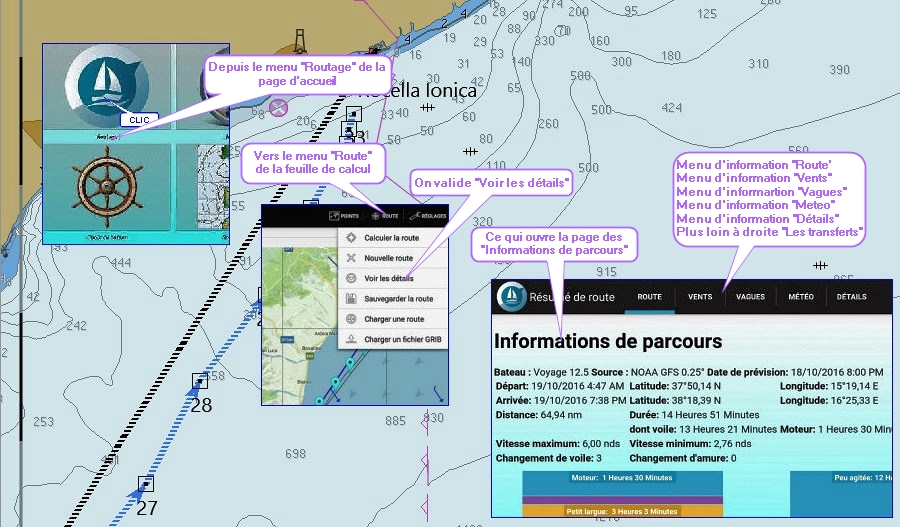Click the Peu agitée sea-state bar
Viewport: 900px width, 527px height.
[x=841, y=494]
